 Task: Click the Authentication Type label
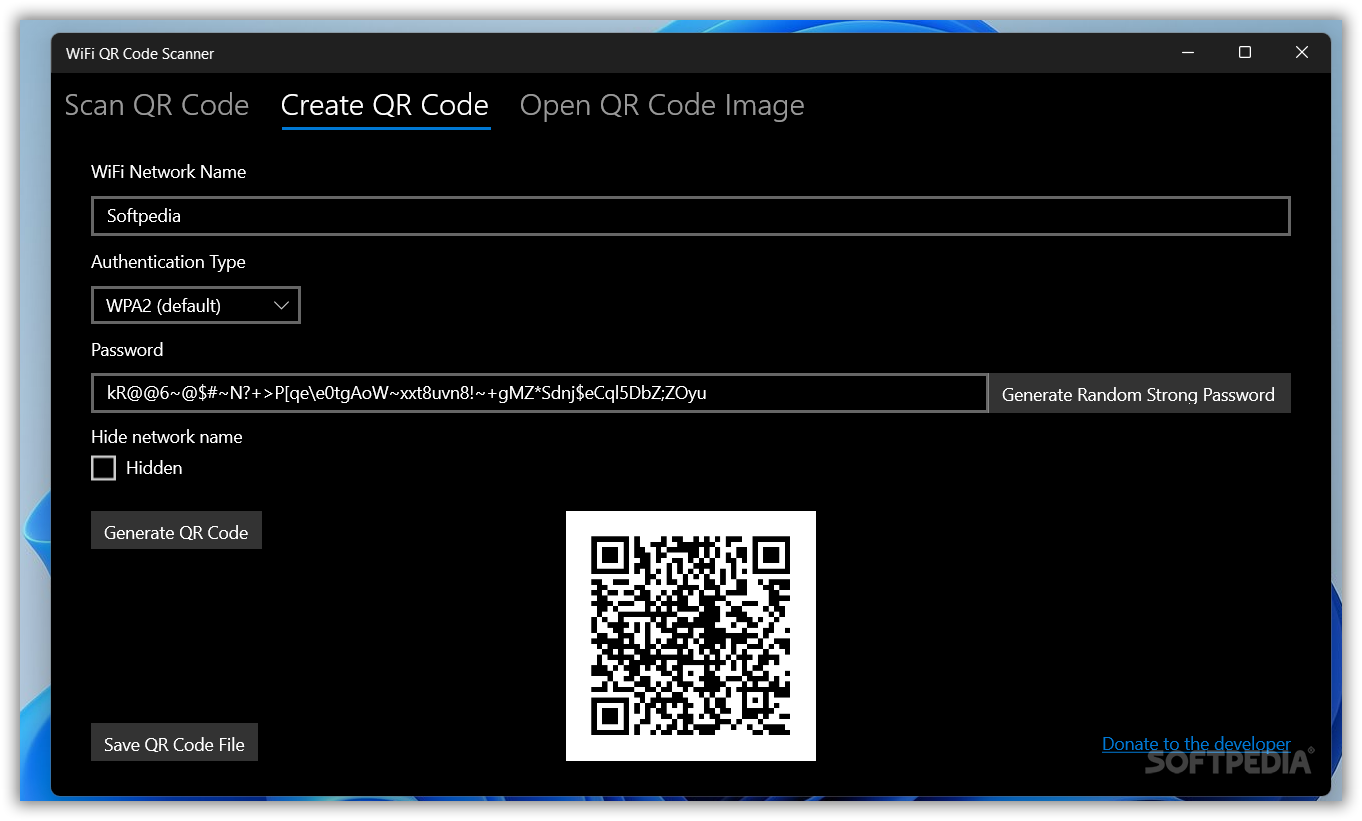[x=168, y=262]
